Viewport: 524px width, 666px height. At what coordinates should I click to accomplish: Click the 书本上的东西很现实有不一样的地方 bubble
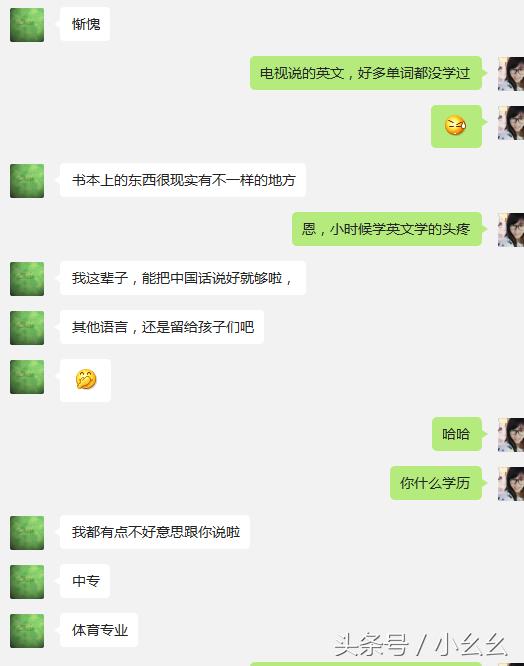183,180
